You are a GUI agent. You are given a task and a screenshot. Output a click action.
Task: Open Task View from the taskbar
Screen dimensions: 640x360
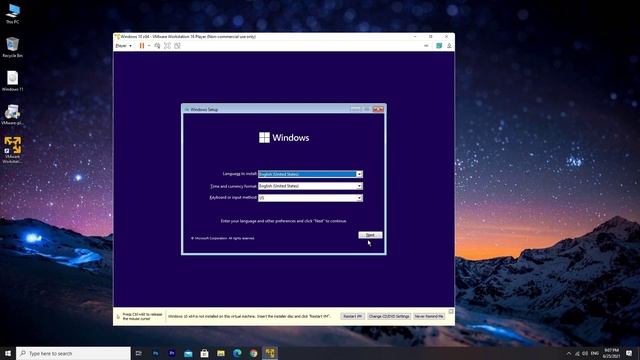coord(139,353)
